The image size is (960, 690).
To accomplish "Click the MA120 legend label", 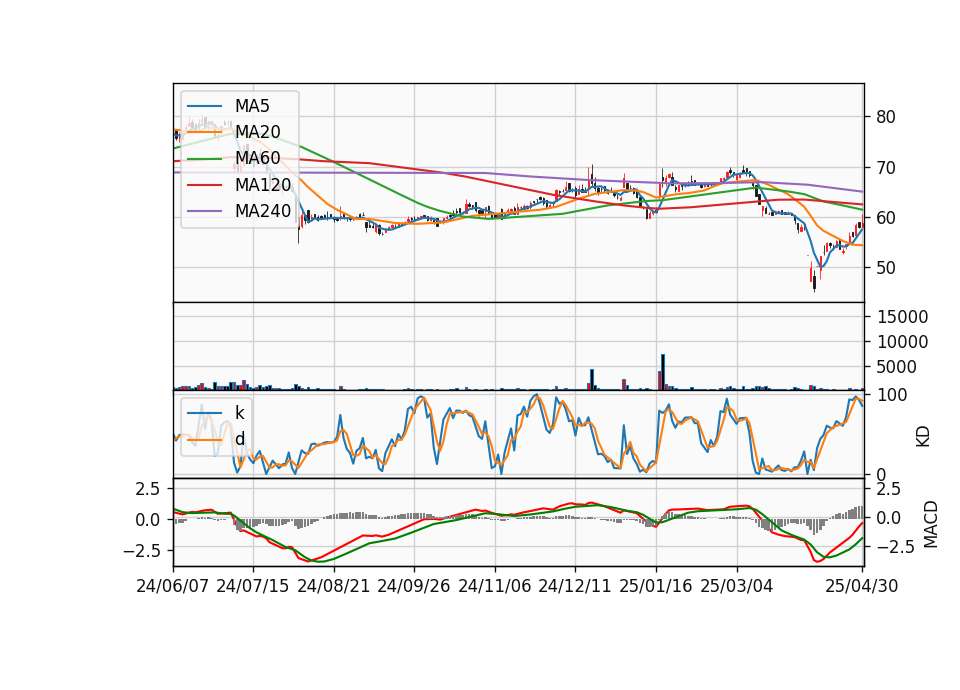I will [x=263, y=185].
